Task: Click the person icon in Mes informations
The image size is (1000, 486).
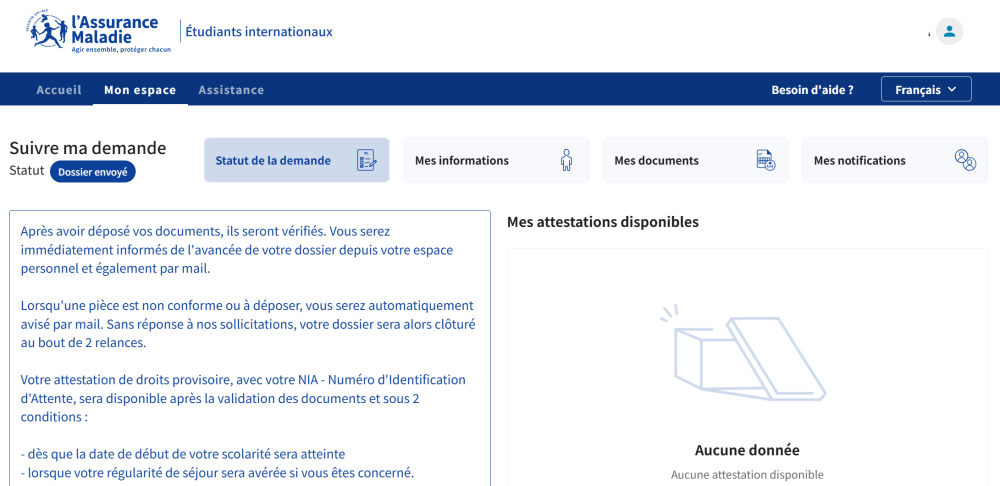Action: coord(566,160)
